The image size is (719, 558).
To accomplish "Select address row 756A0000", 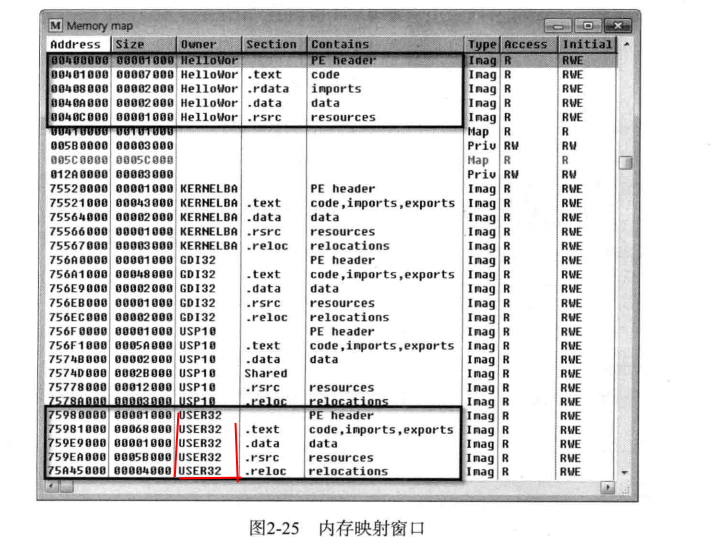I will point(331,260).
